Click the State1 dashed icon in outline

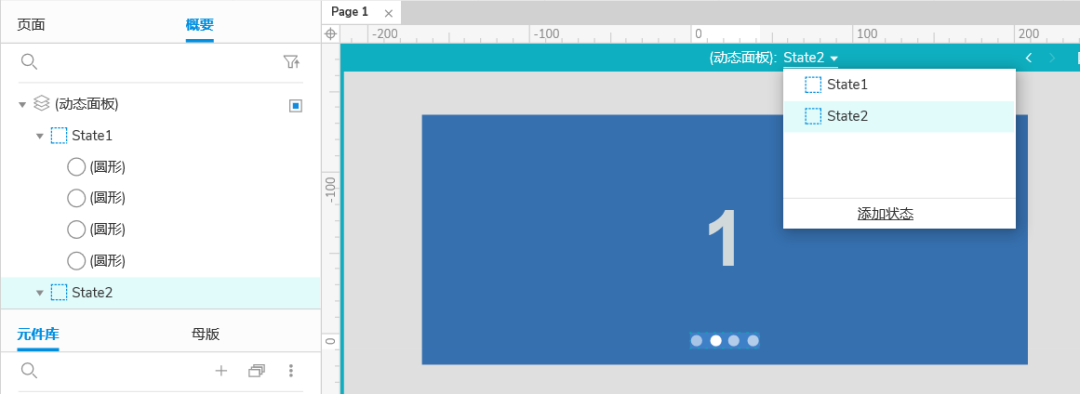click(59, 136)
